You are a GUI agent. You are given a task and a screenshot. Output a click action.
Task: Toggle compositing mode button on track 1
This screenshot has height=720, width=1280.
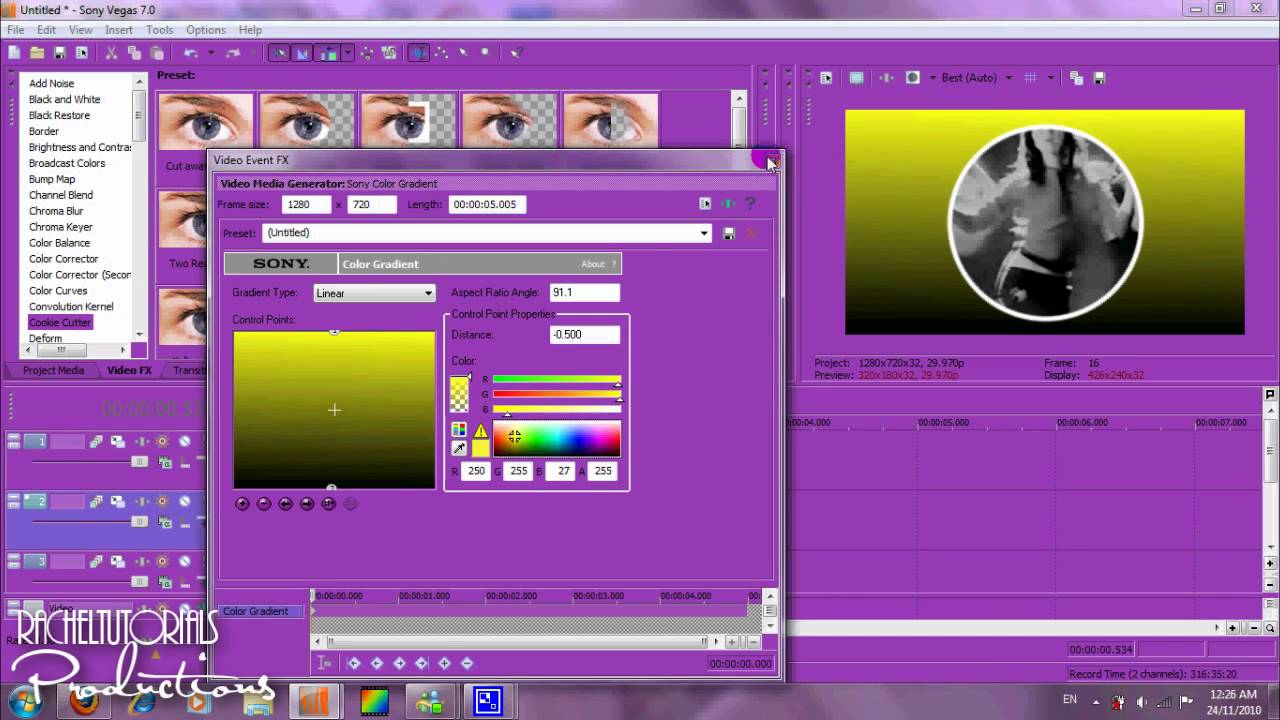164,462
